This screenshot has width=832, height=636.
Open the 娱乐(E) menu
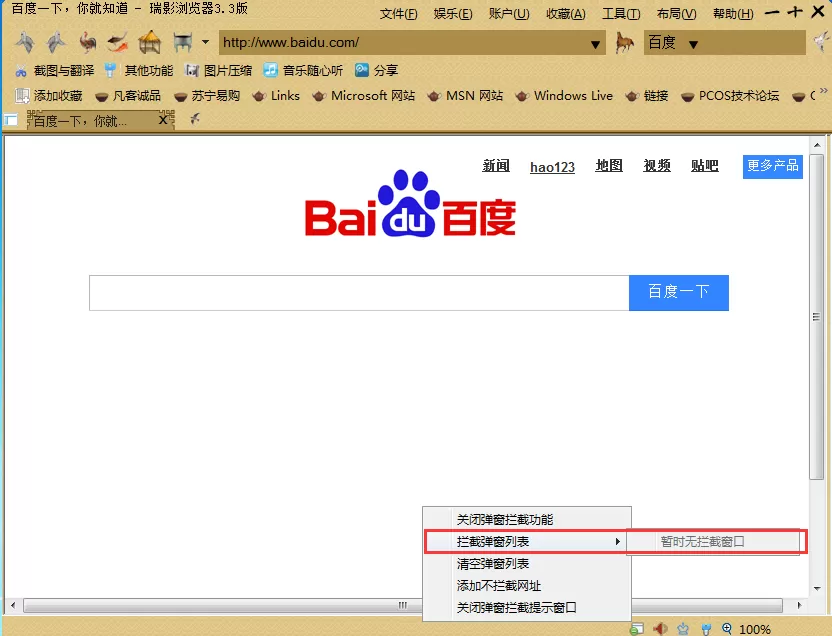pyautogui.click(x=453, y=14)
